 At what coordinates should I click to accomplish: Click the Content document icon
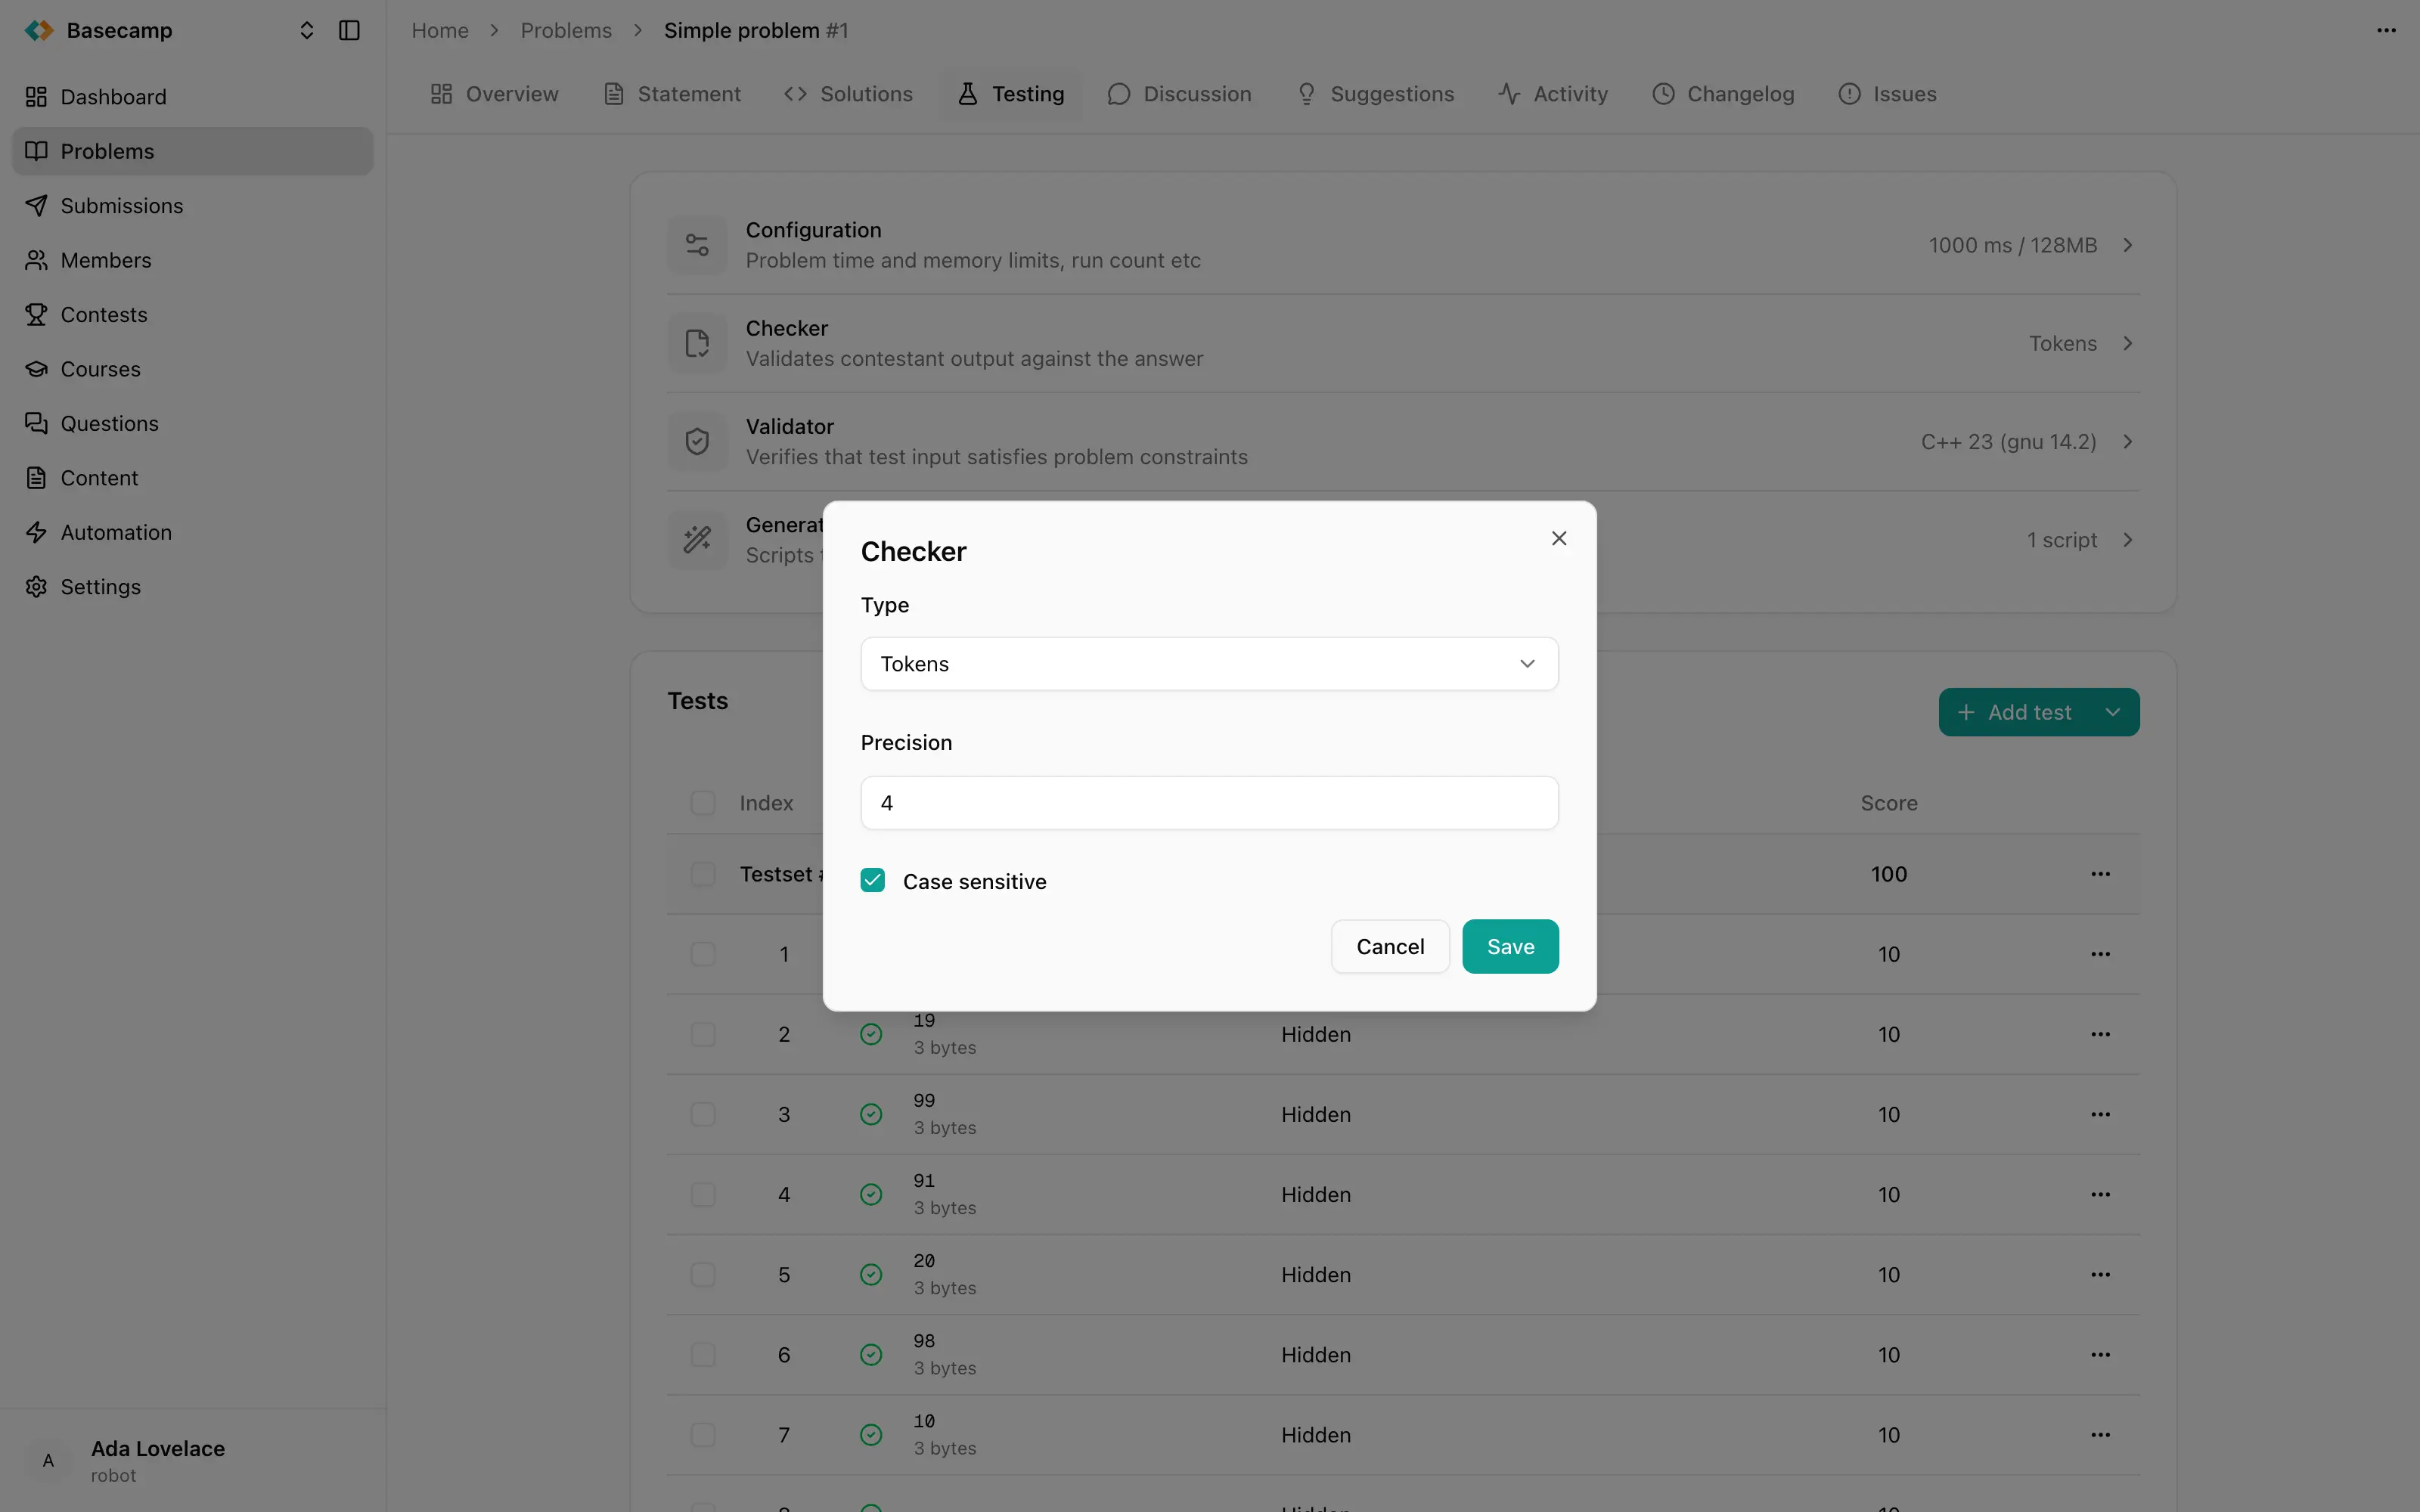pyautogui.click(x=36, y=478)
